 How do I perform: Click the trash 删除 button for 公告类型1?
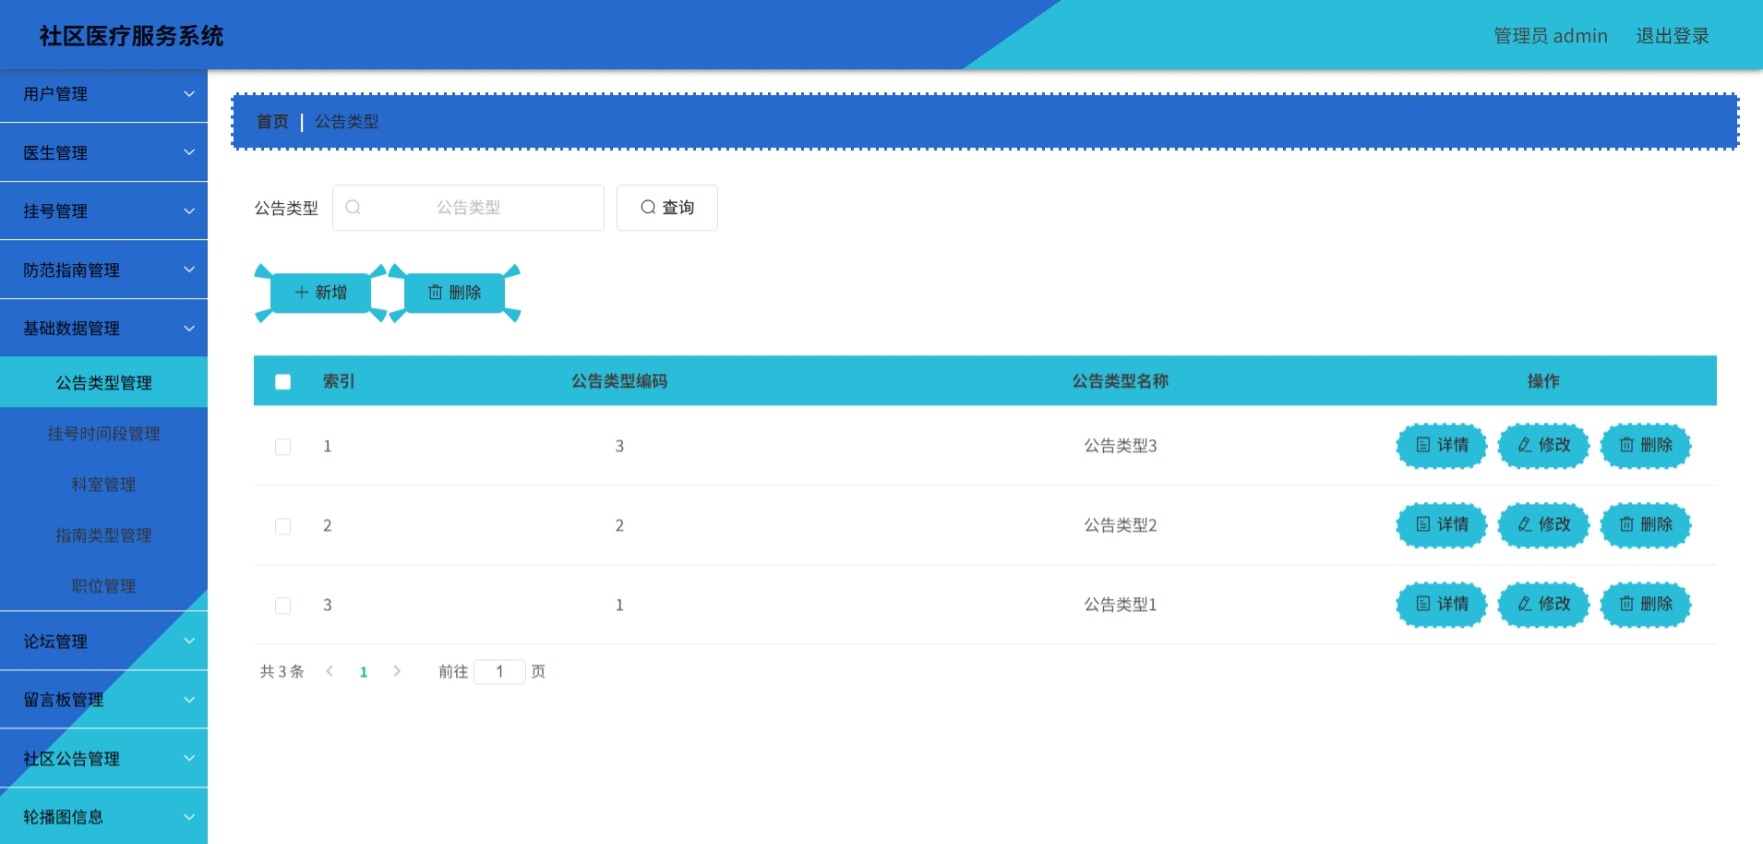(1645, 604)
